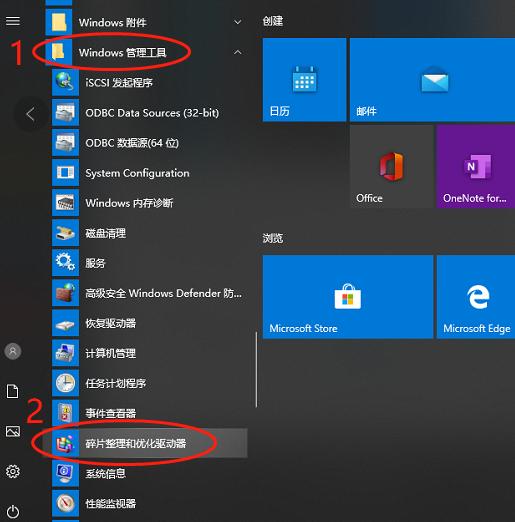This screenshot has height=522, width=515.
Task: Click the 恢复驱动器 drive icon
Action: (65, 323)
